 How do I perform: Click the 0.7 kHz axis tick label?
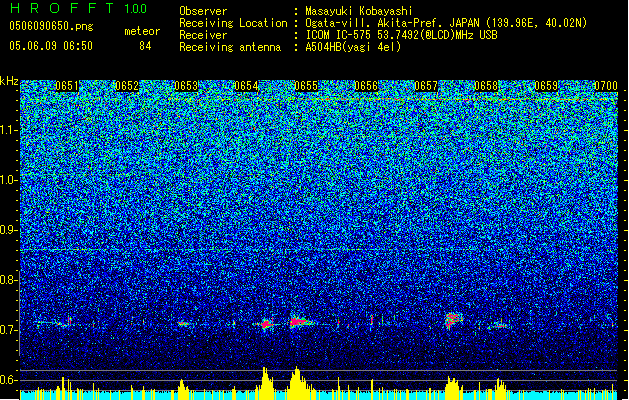coord(9,330)
